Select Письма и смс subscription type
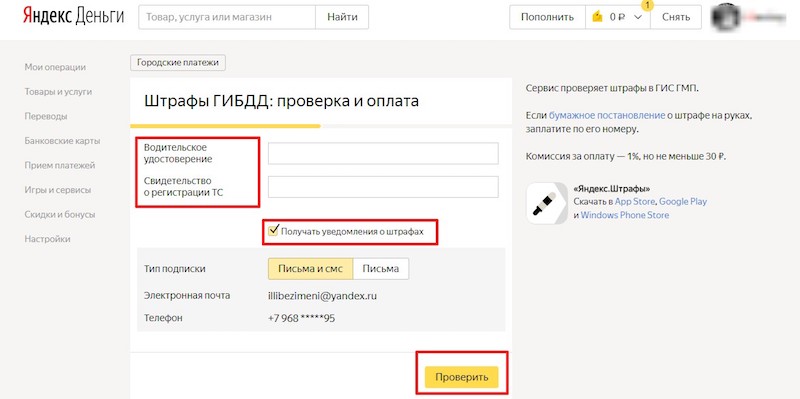Image resolution: width=800 pixels, height=399 pixels. (311, 268)
